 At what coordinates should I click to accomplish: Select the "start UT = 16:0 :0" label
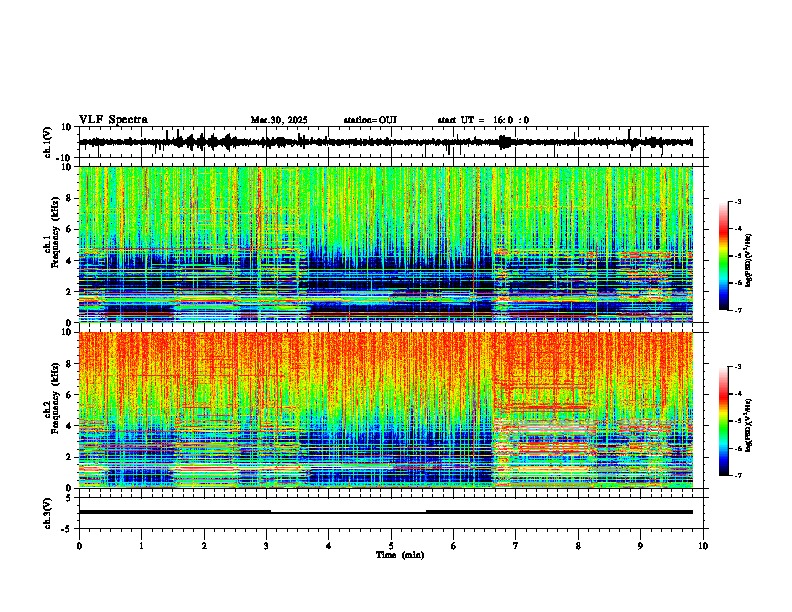tap(483, 120)
